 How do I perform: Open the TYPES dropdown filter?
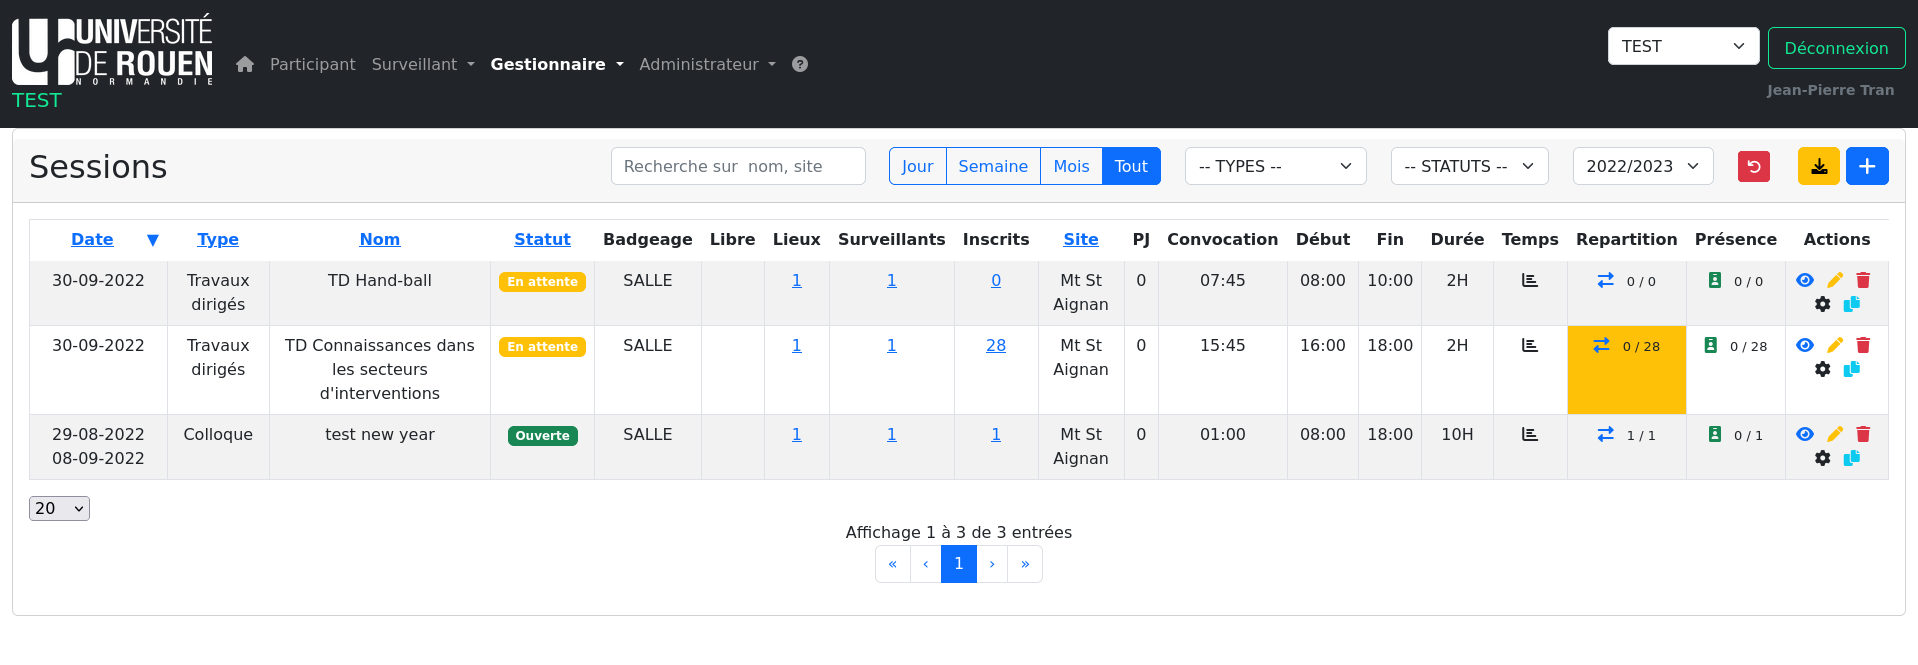(x=1274, y=166)
